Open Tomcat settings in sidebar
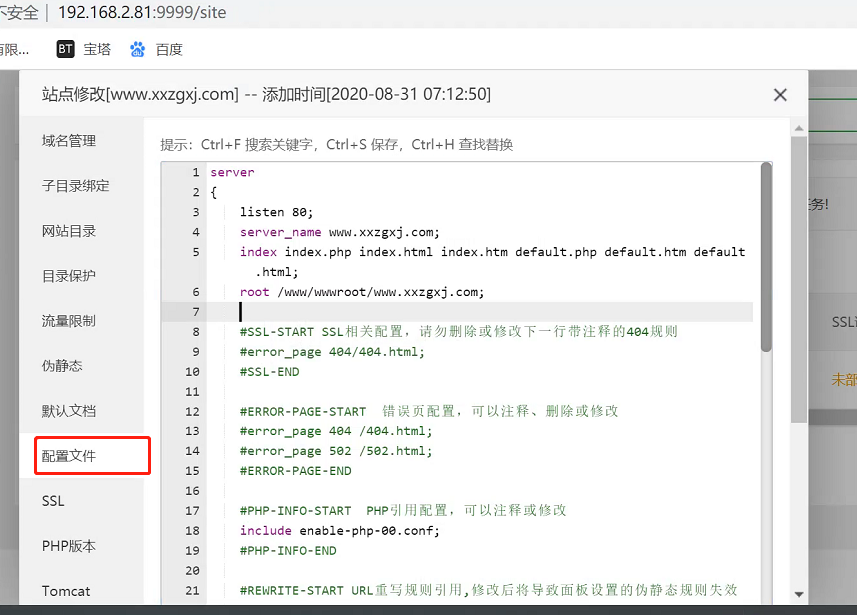 point(66,591)
